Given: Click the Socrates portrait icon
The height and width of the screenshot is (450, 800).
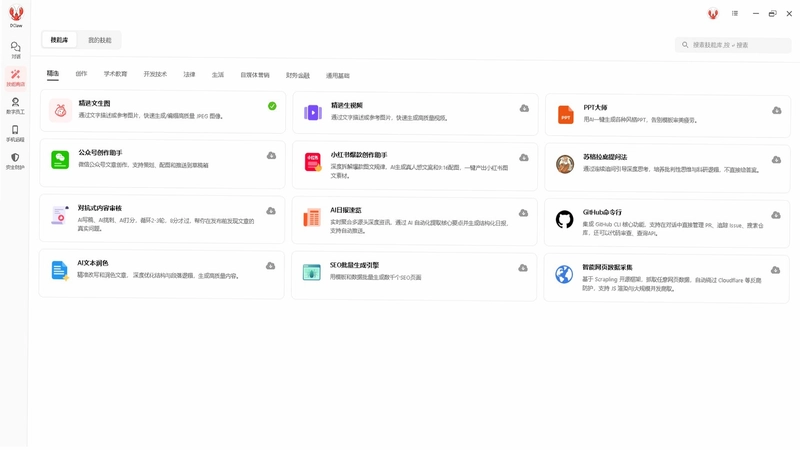Looking at the screenshot, I should click(x=565, y=164).
